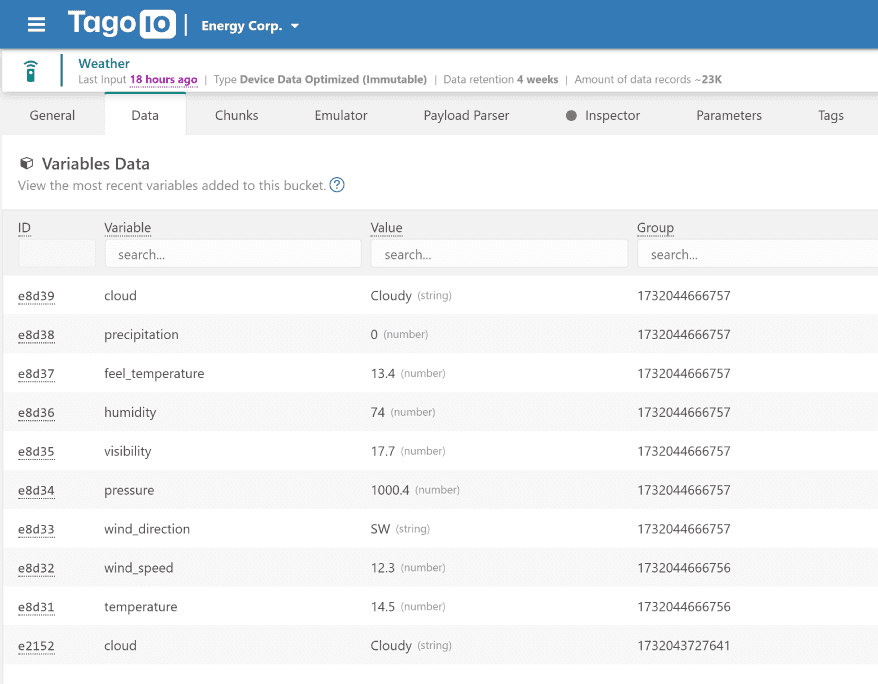
Task: Click the Weather device title
Action: (104, 63)
